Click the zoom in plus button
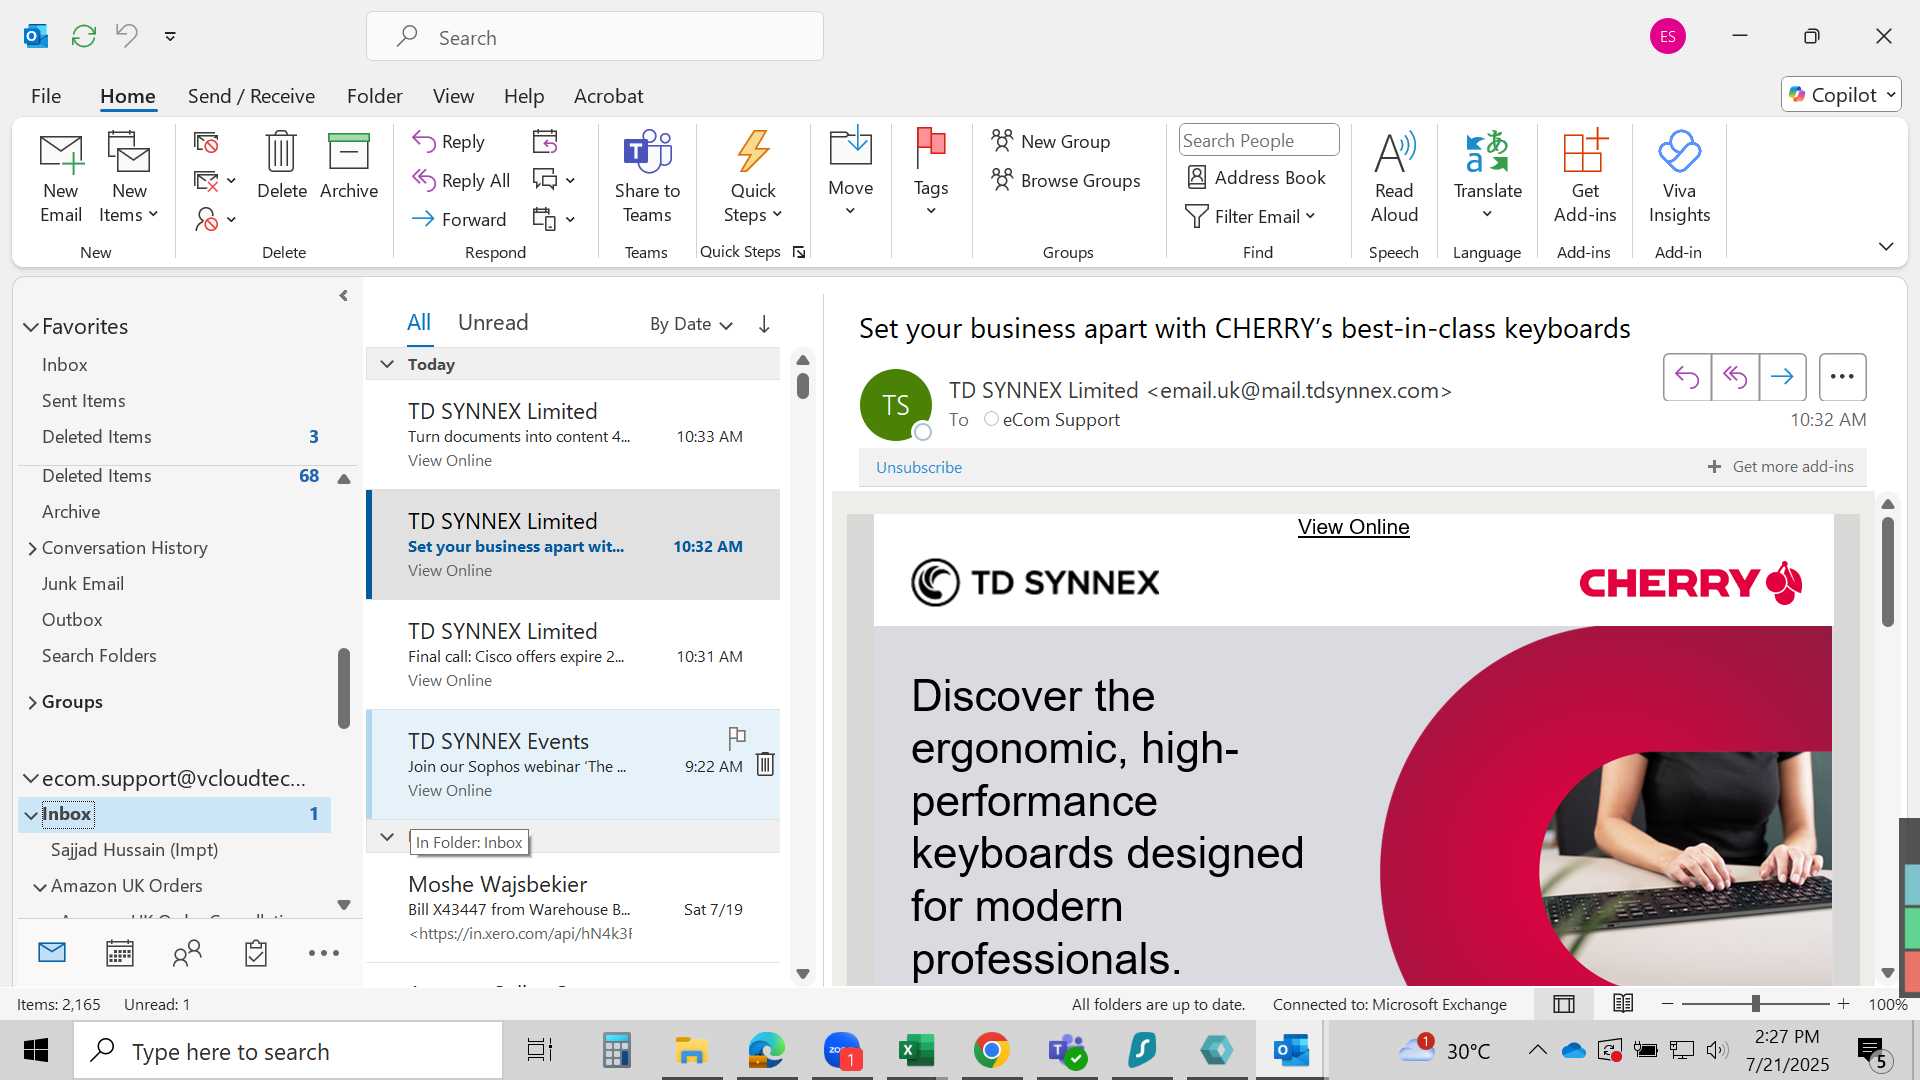Image resolution: width=1920 pixels, height=1080 pixels. click(1844, 1003)
